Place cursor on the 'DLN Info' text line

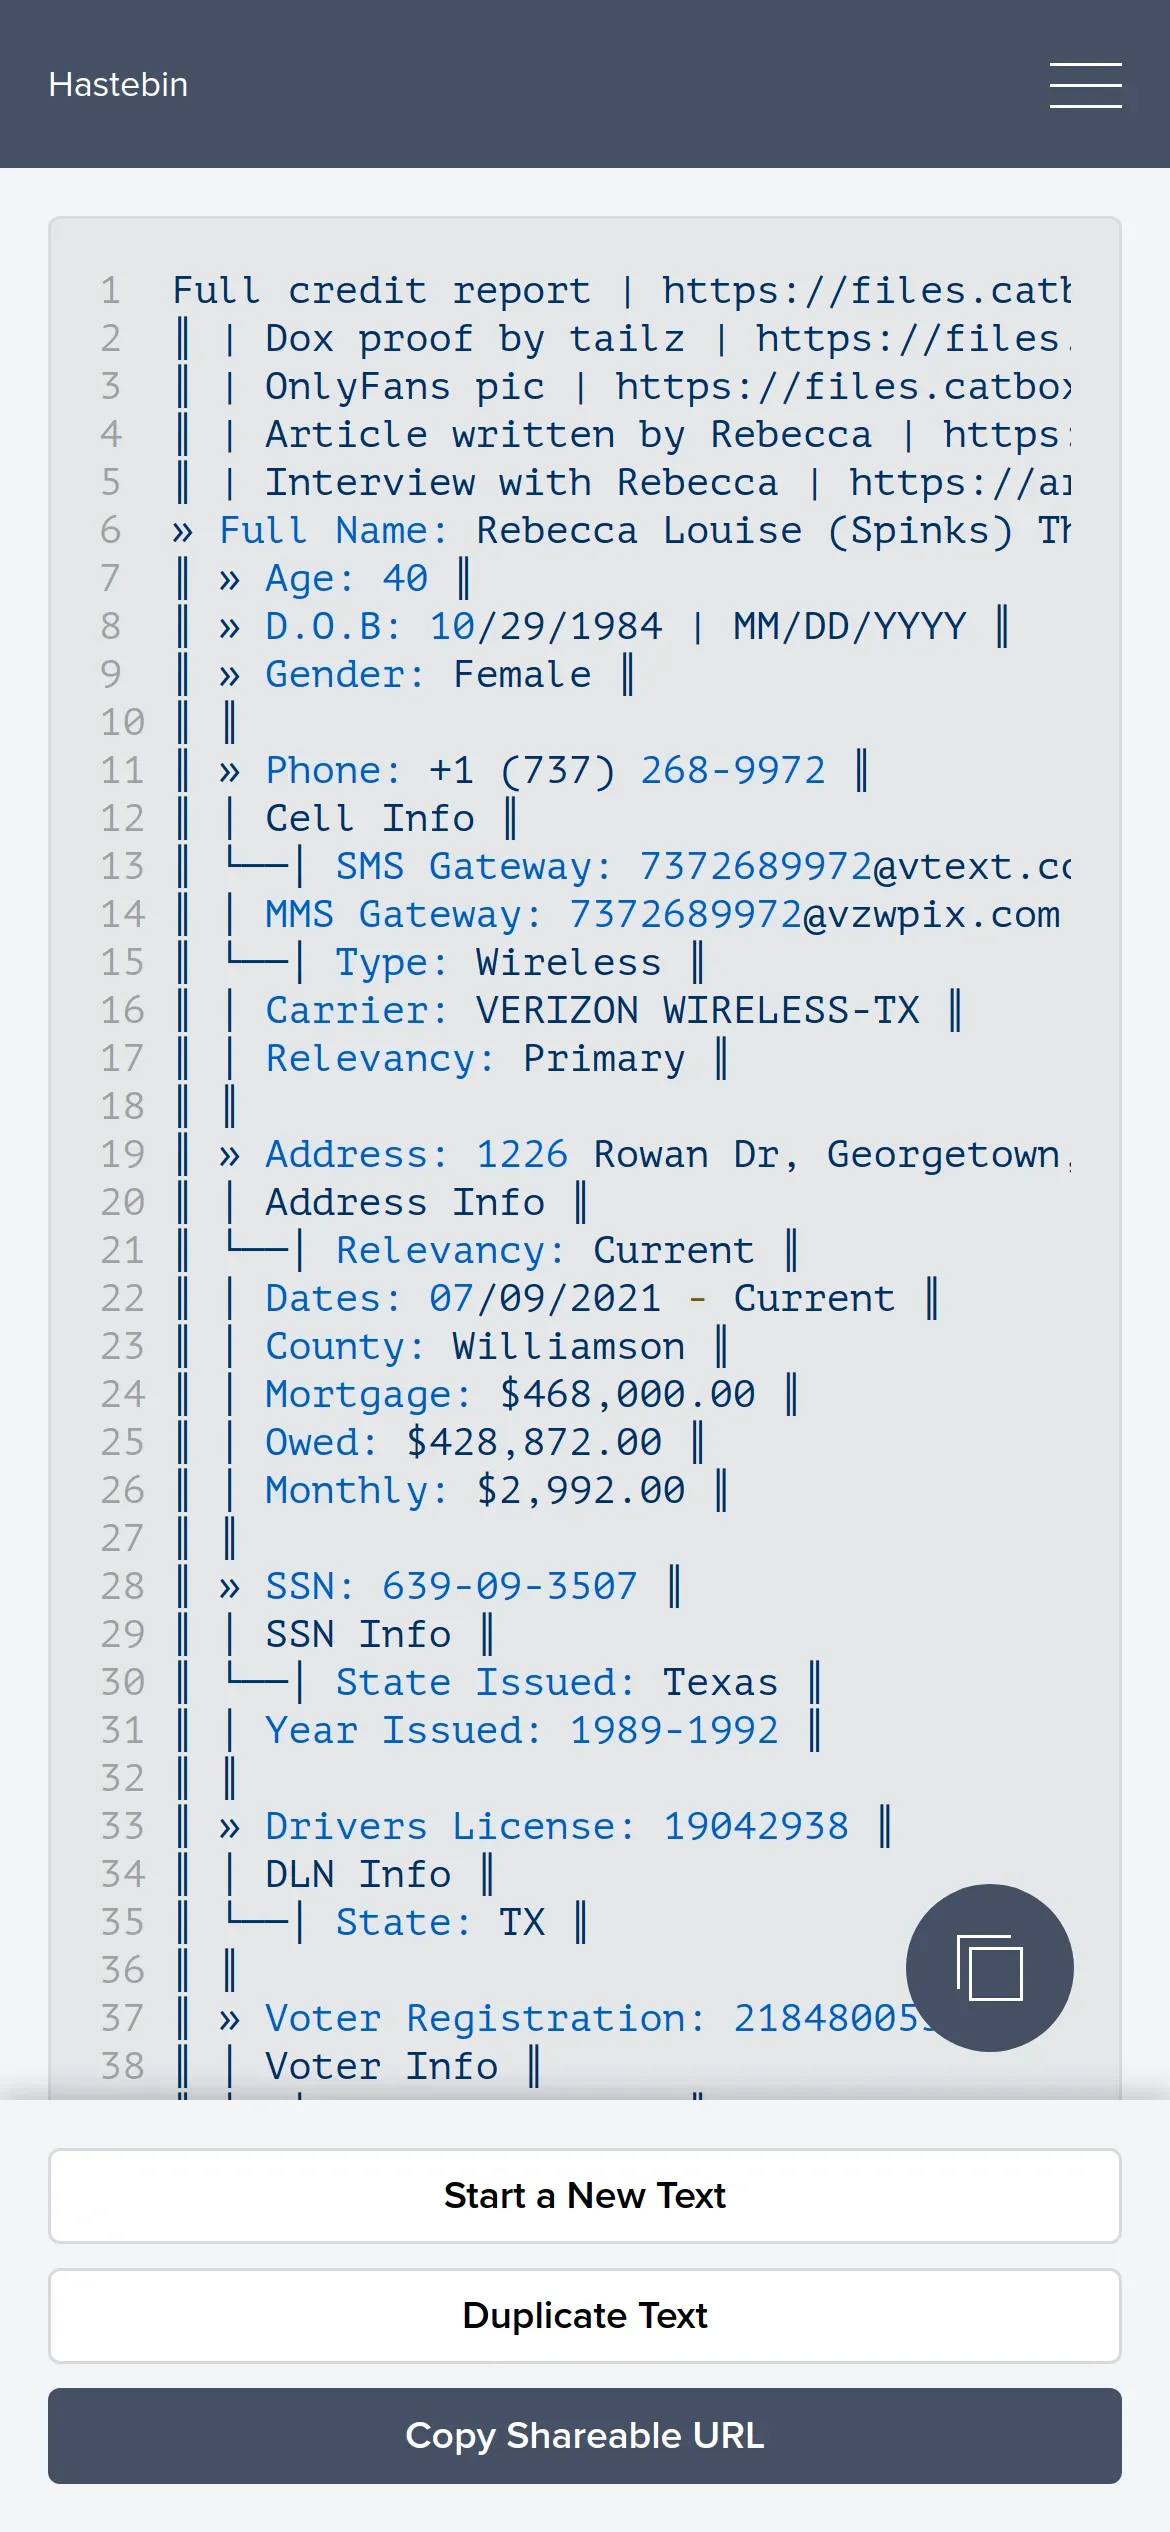pyautogui.click(x=358, y=1874)
